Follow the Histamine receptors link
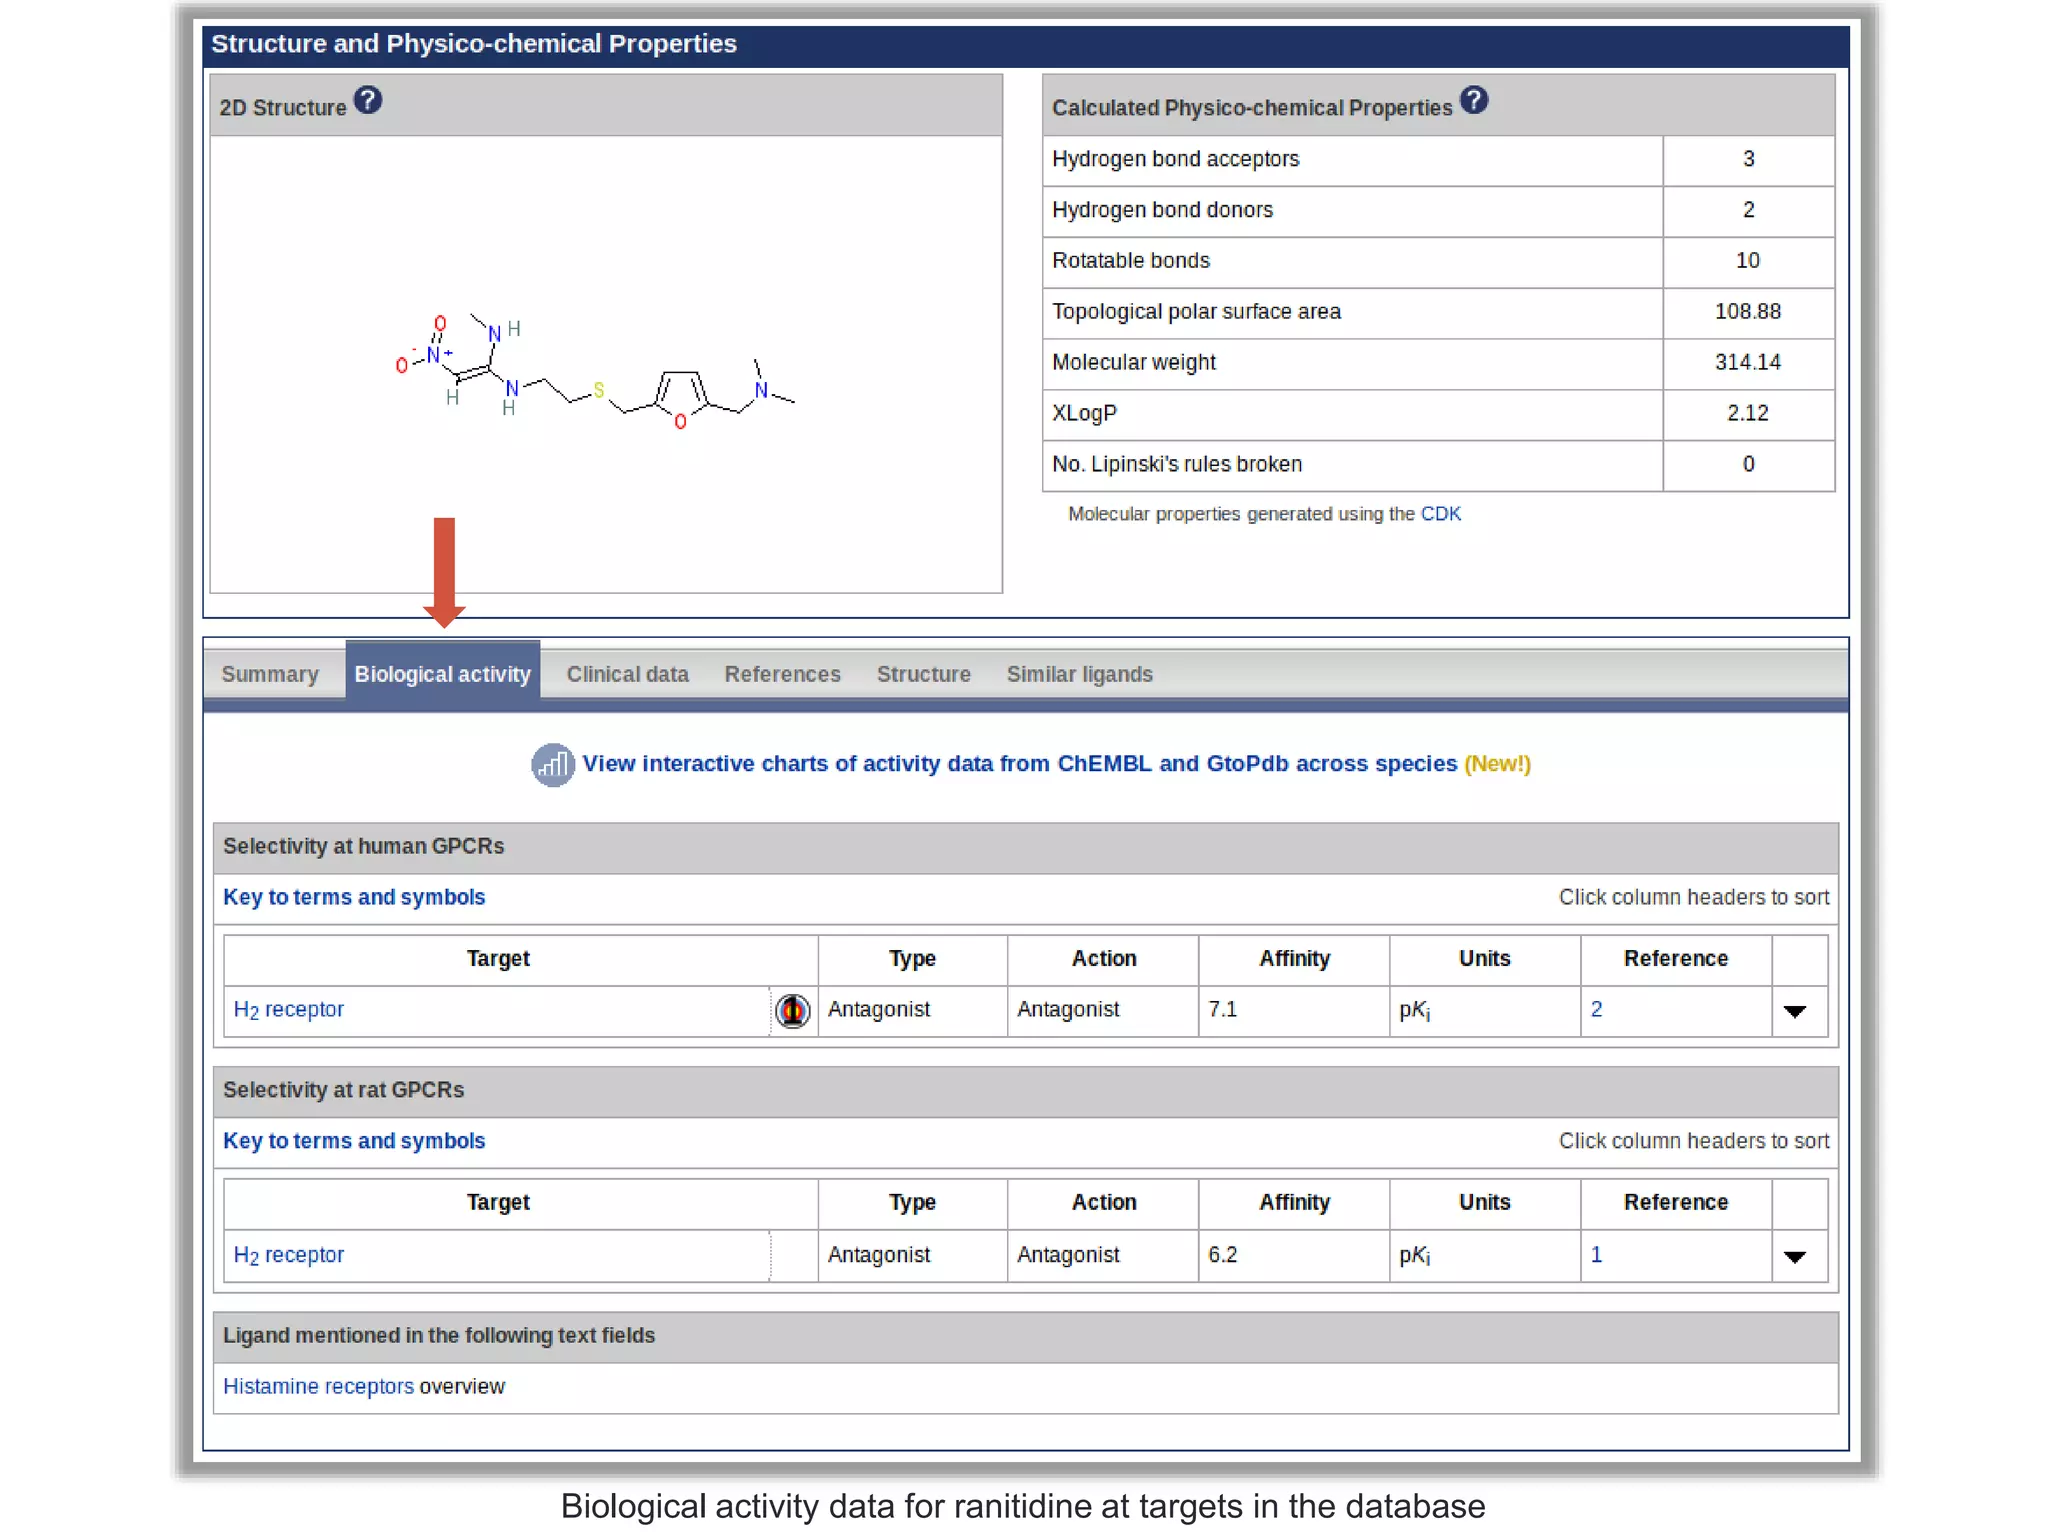 (318, 1386)
